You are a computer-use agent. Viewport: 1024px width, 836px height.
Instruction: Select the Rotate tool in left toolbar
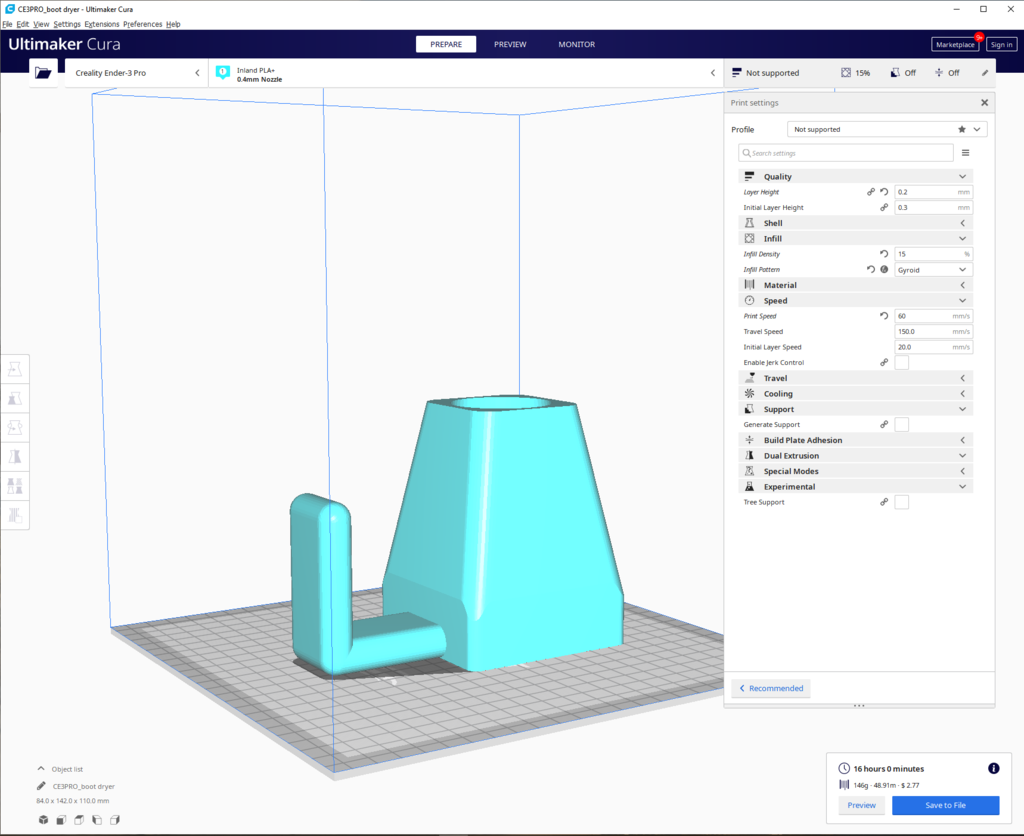pyautogui.click(x=14, y=428)
